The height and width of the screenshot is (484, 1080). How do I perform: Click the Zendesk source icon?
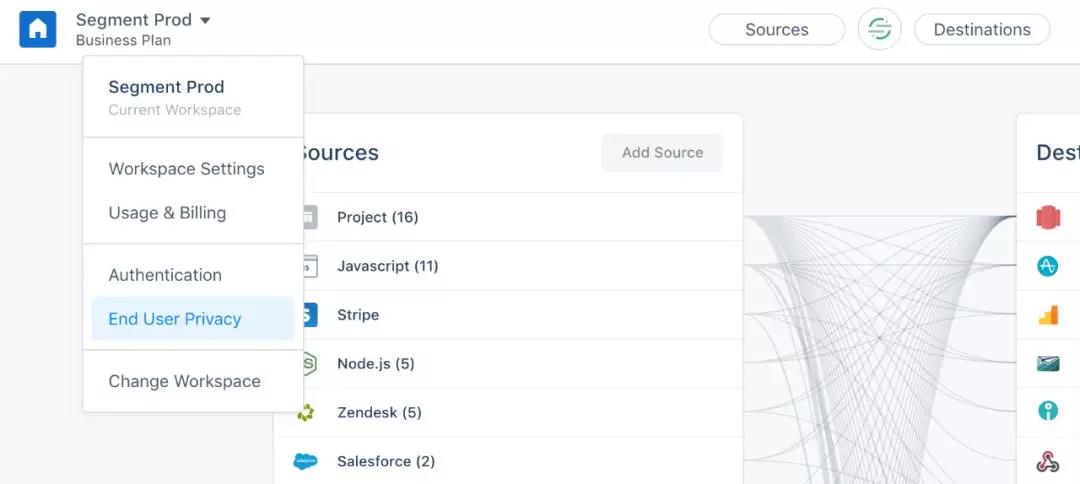click(x=306, y=413)
